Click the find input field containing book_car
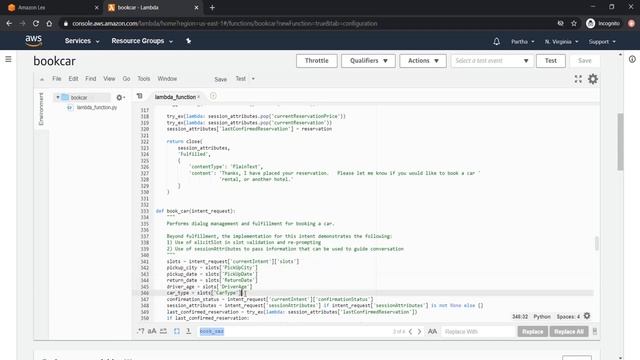 294,331
